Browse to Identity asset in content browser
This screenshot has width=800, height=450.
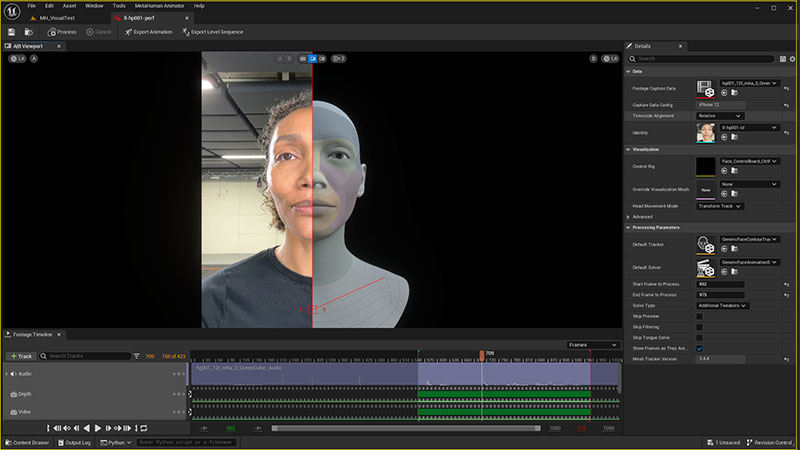click(734, 137)
